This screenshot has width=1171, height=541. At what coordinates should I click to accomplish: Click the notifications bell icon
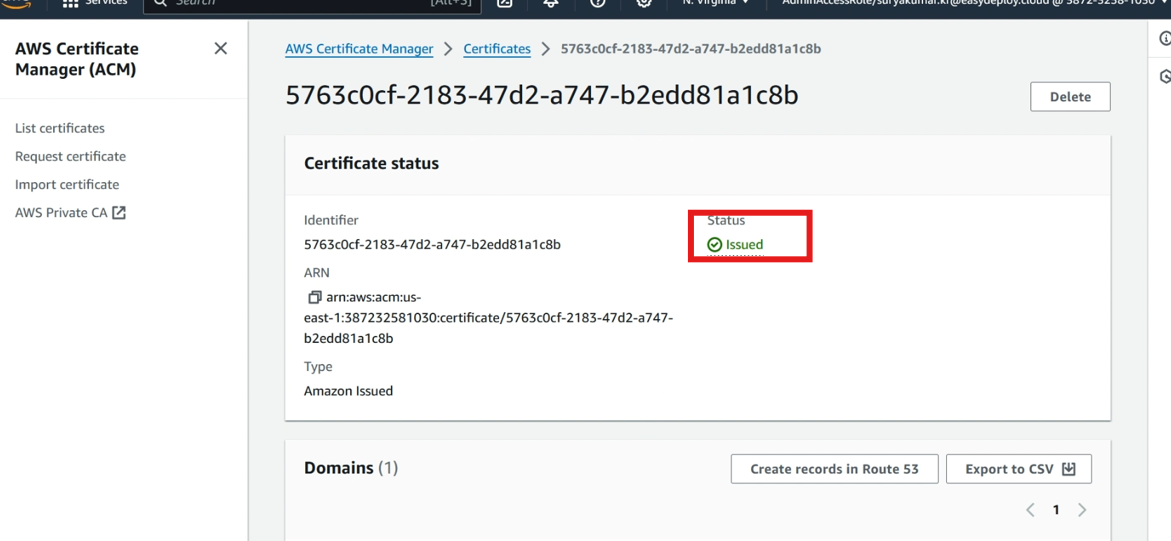tap(551, 3)
